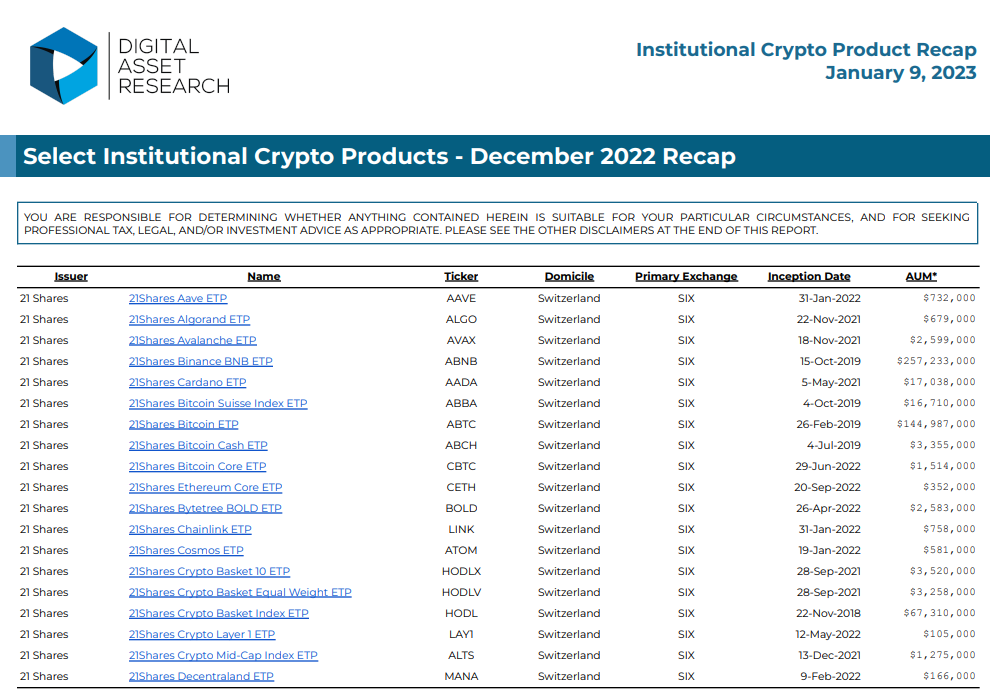The height and width of the screenshot is (698, 990).
Task: Select the ATOM ticker cell
Action: pos(461,550)
